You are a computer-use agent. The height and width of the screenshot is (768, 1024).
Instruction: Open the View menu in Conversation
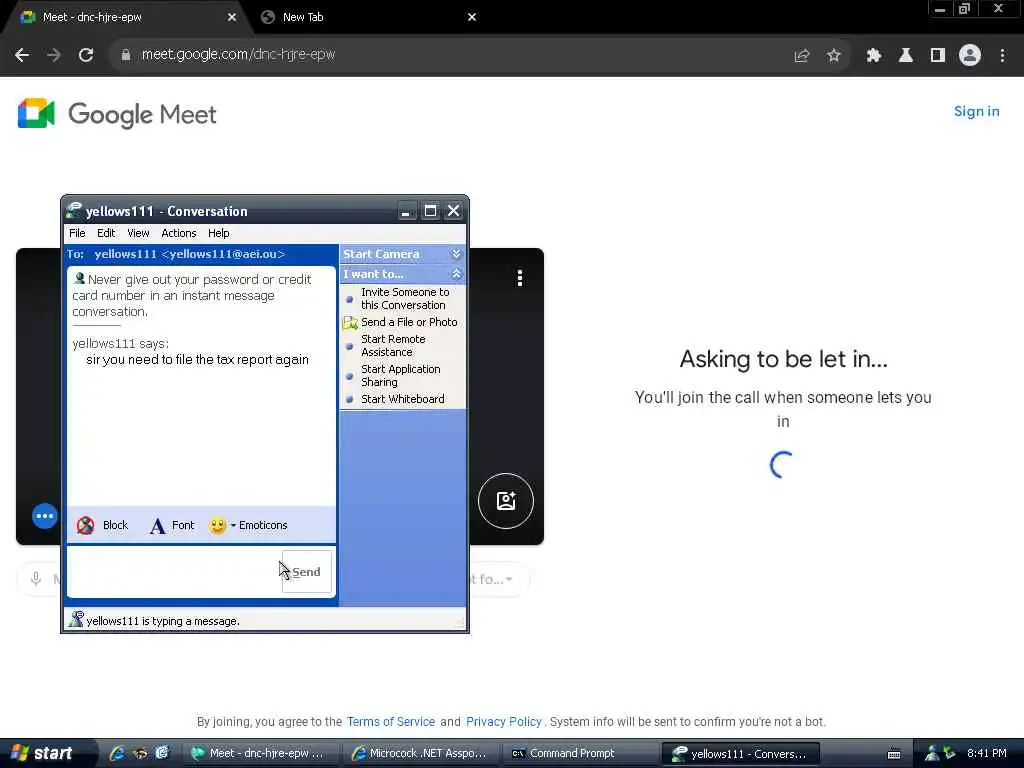[138, 233]
